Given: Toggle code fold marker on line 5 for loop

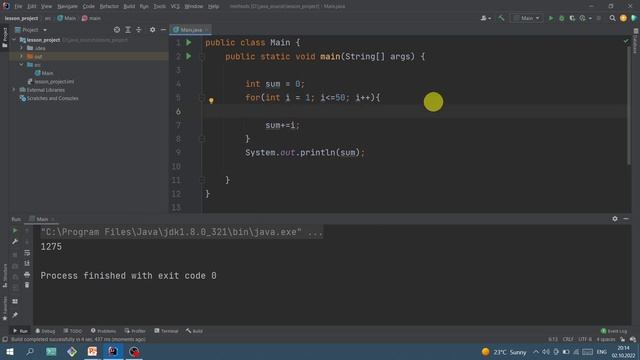Looking at the screenshot, I should pyautogui.click(x=202, y=98).
